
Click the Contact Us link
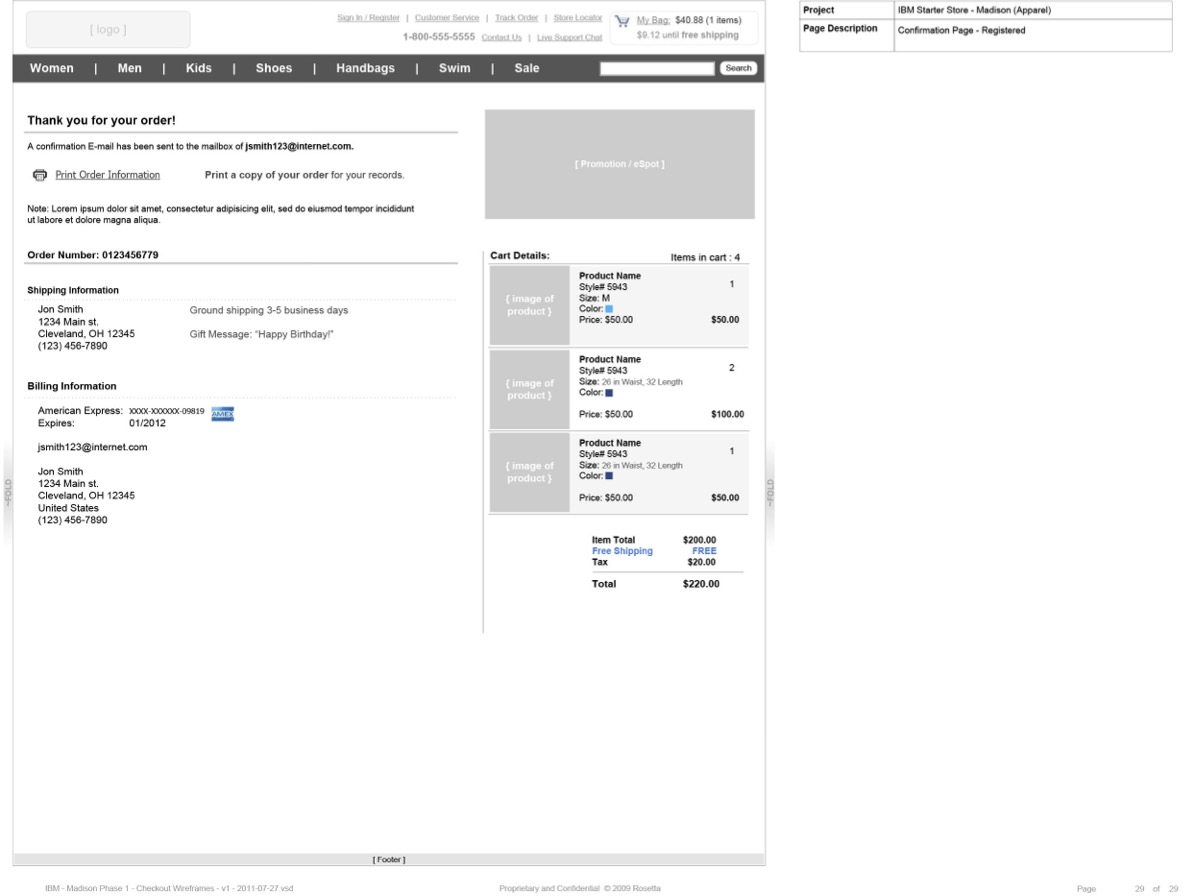point(501,37)
